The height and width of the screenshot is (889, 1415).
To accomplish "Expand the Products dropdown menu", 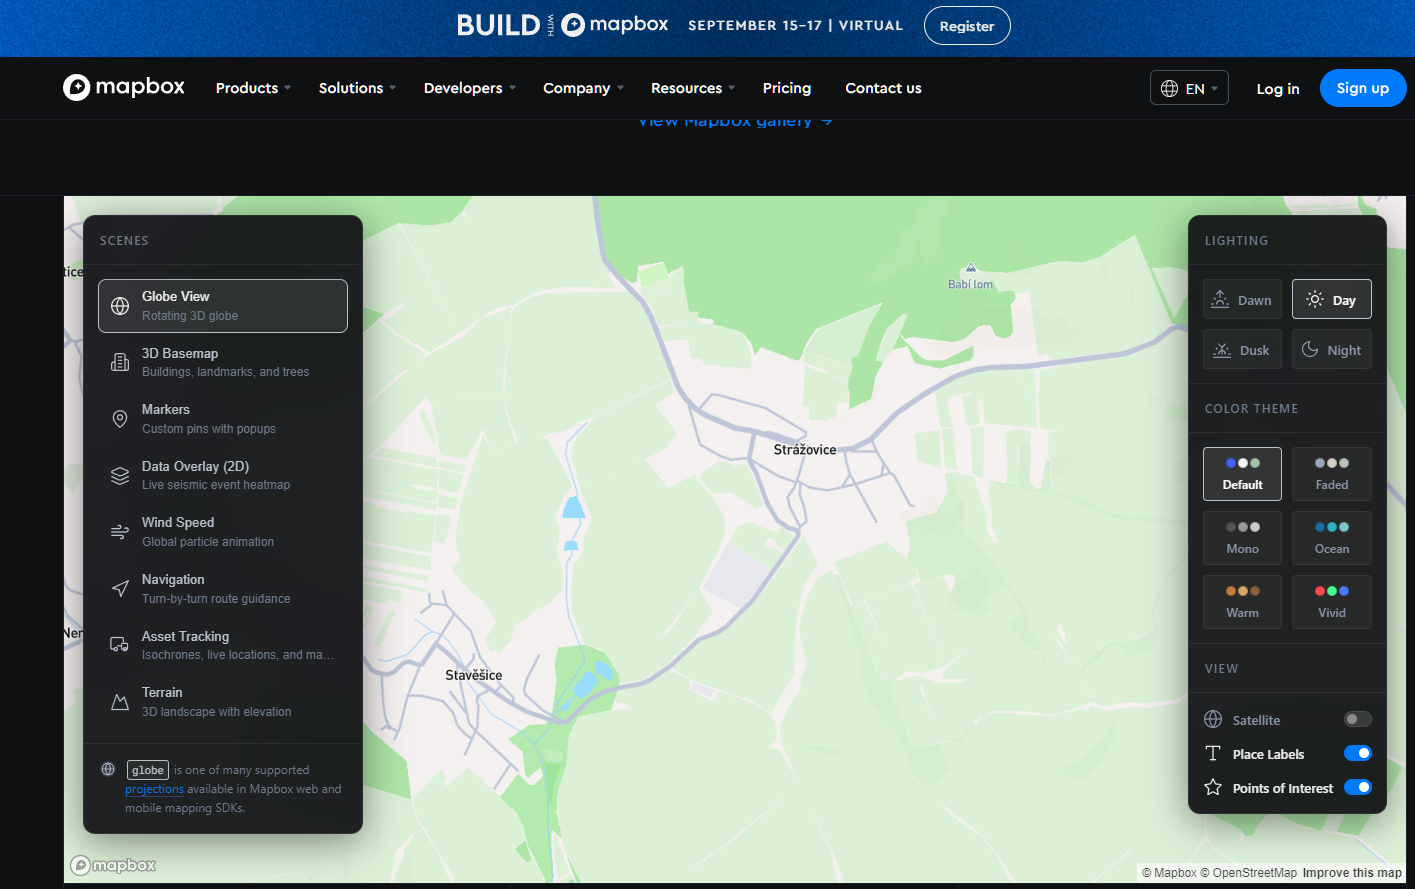I will coord(254,88).
